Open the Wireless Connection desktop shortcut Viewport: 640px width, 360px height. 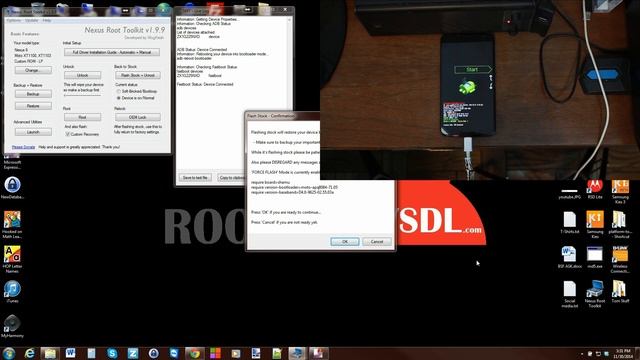pos(620,259)
